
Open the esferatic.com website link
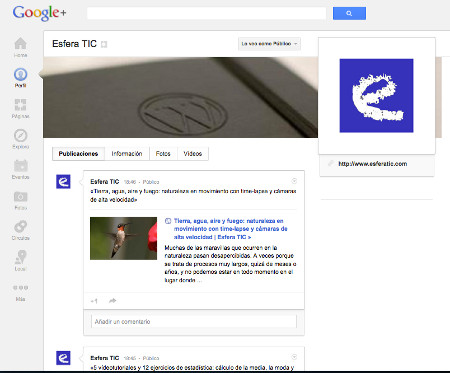click(372, 164)
